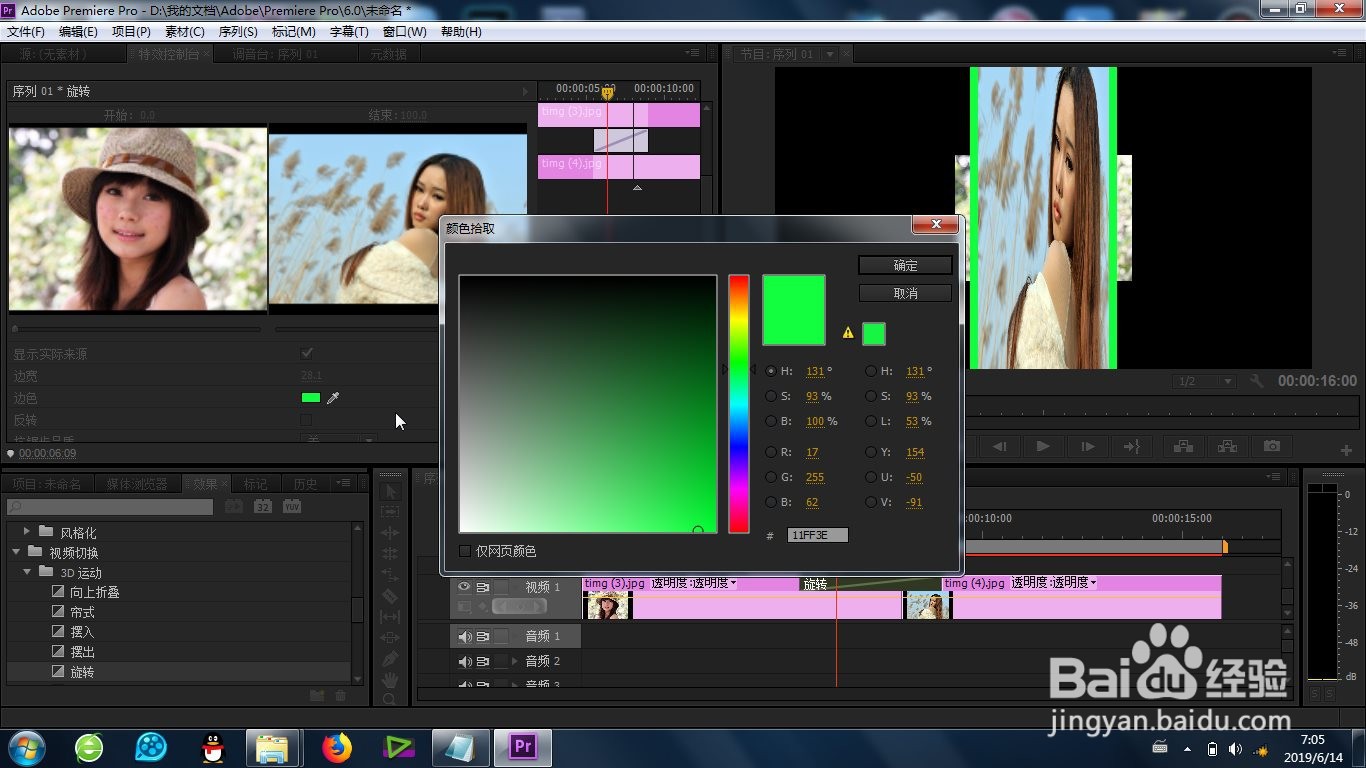
Task: Open the Effects panel flyout menu
Action: [x=345, y=482]
